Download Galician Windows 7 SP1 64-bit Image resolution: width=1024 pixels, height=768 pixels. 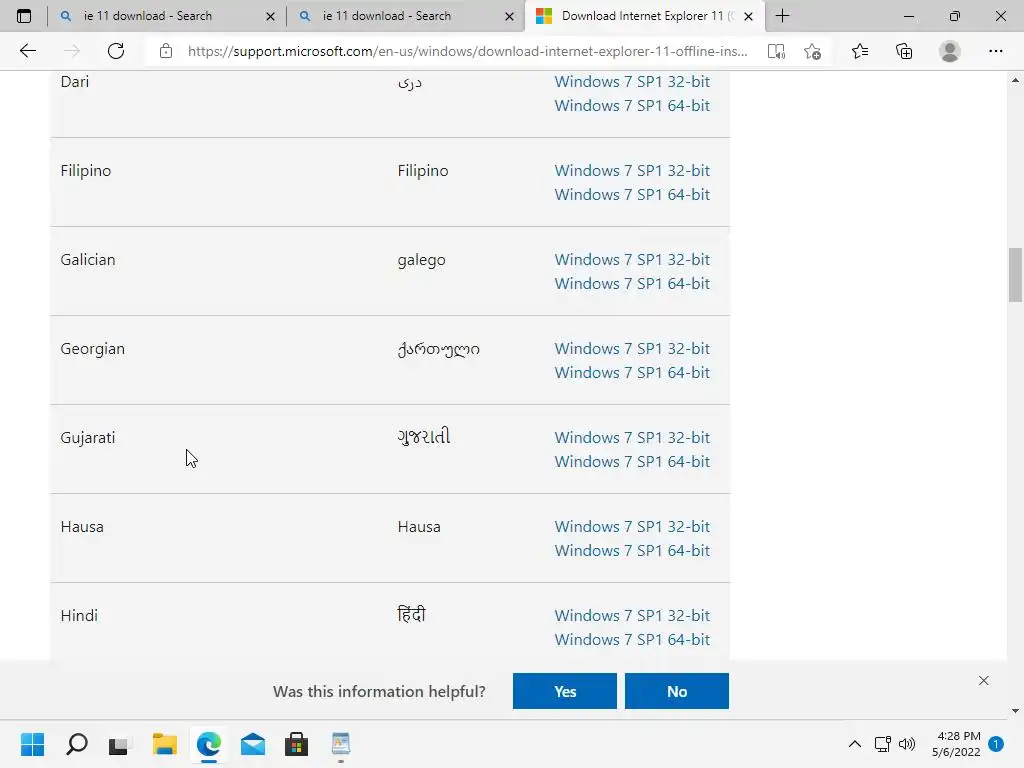tap(632, 283)
